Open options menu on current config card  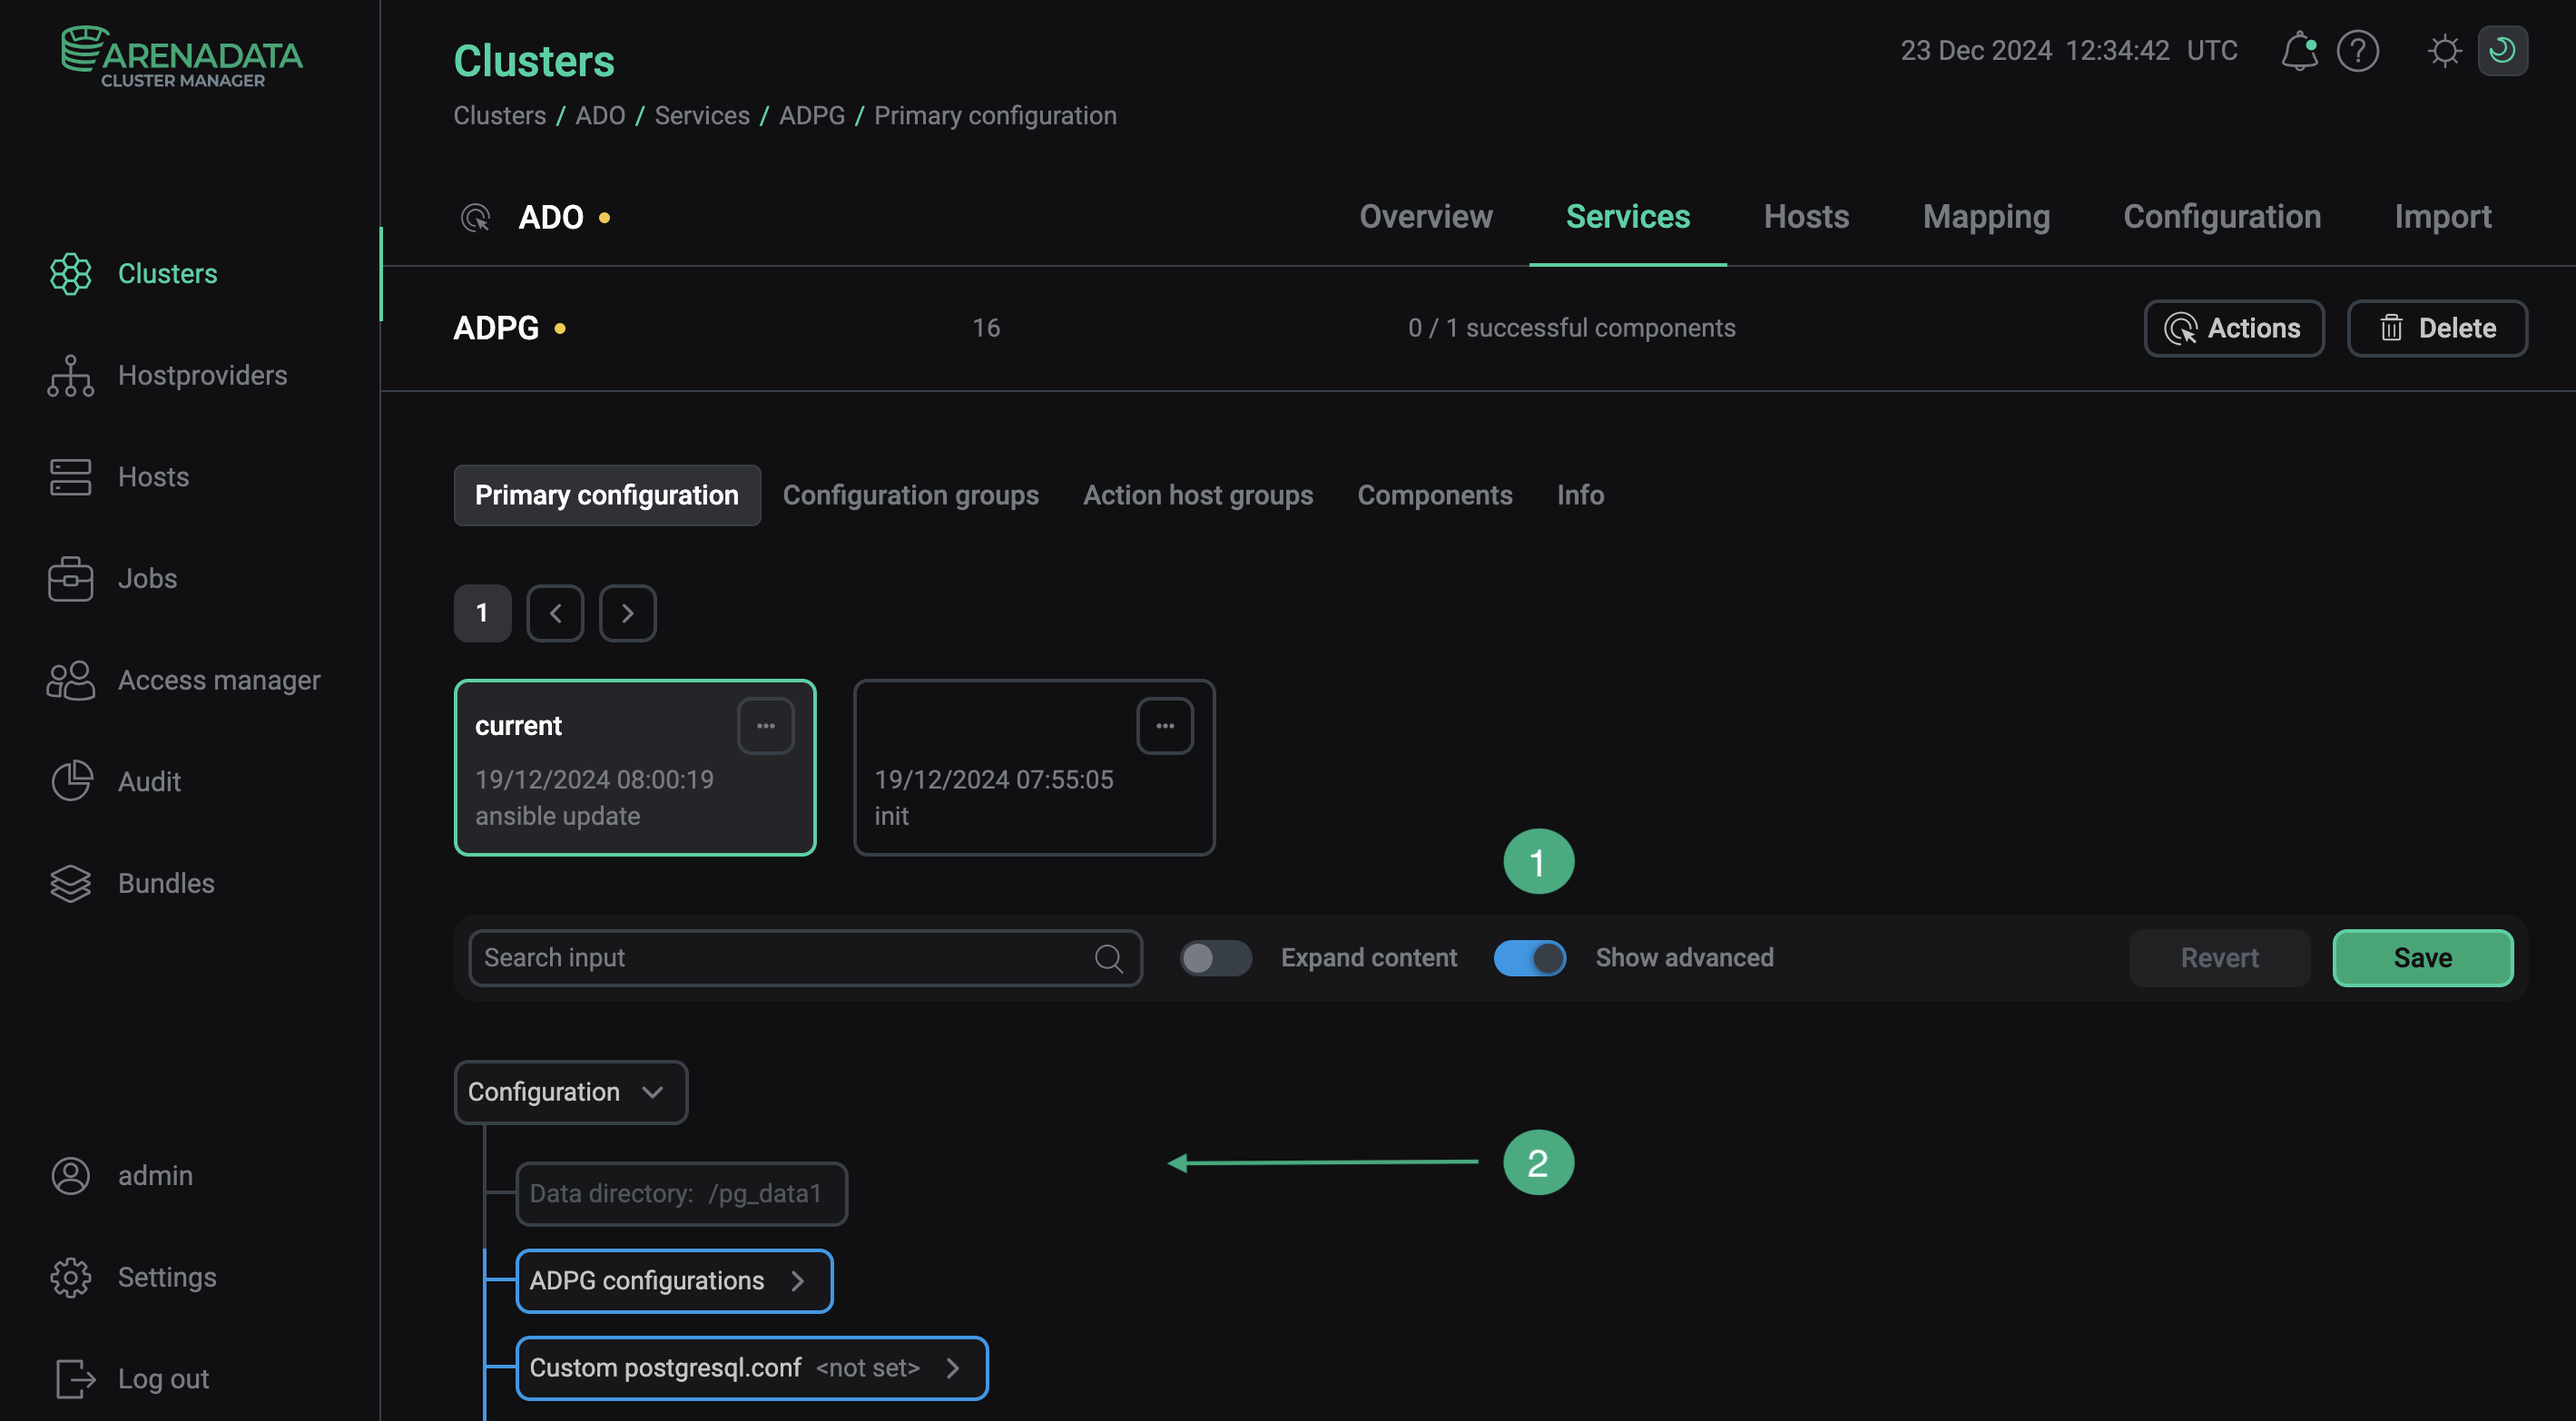(x=765, y=726)
